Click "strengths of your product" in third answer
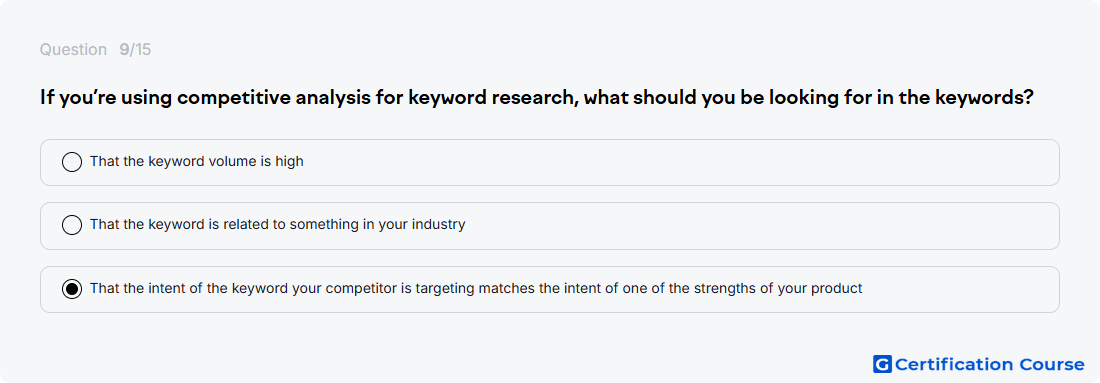 click(x=790, y=288)
